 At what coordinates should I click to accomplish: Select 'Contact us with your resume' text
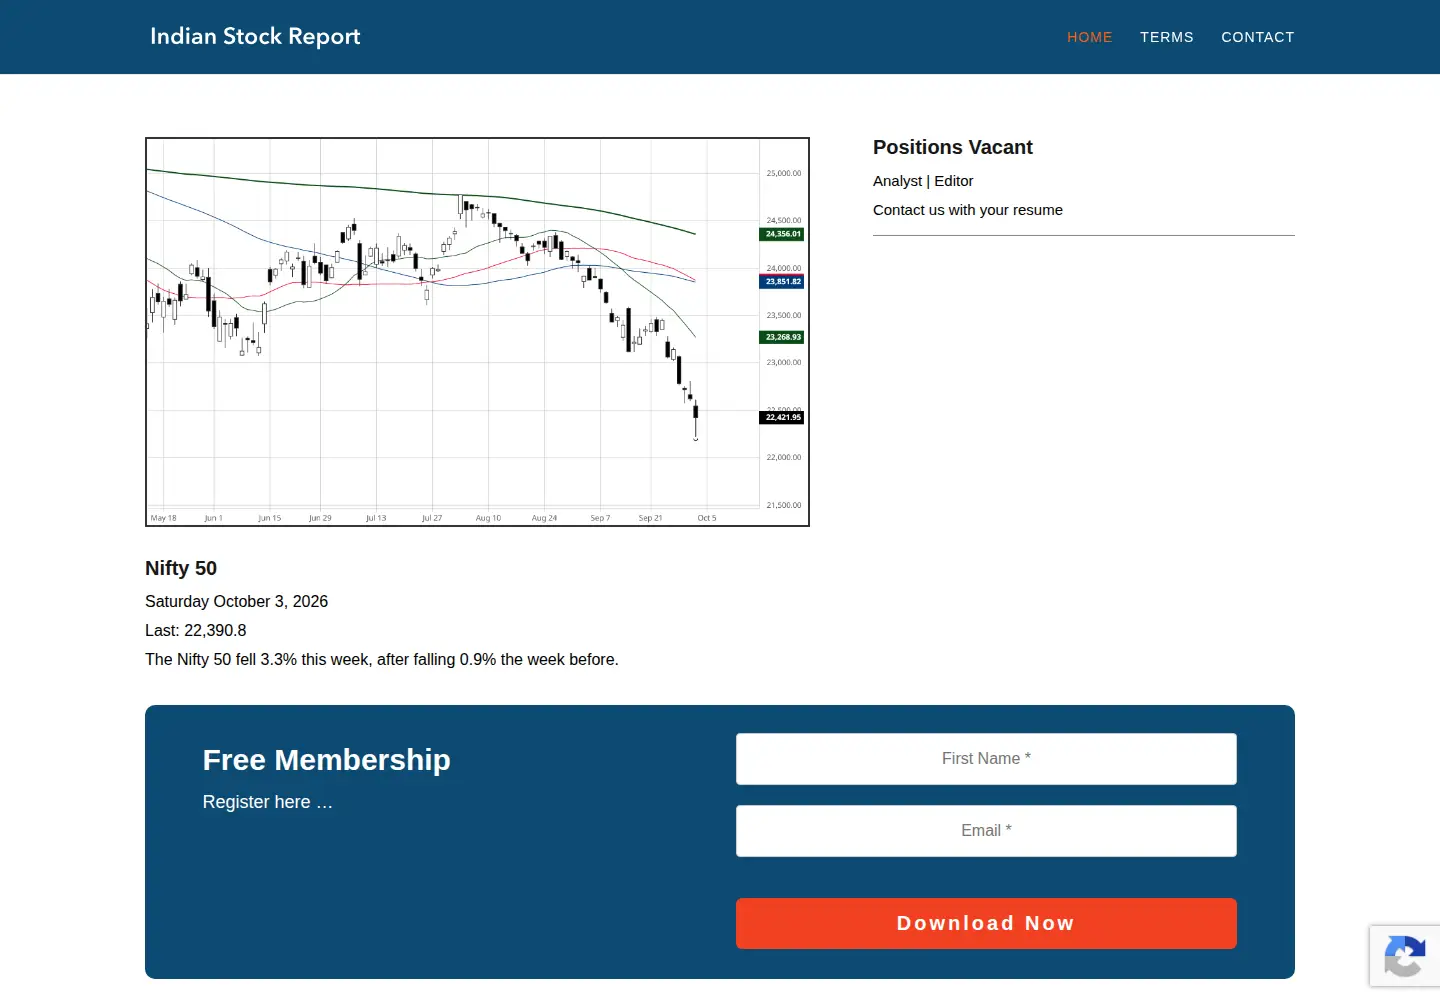968,210
